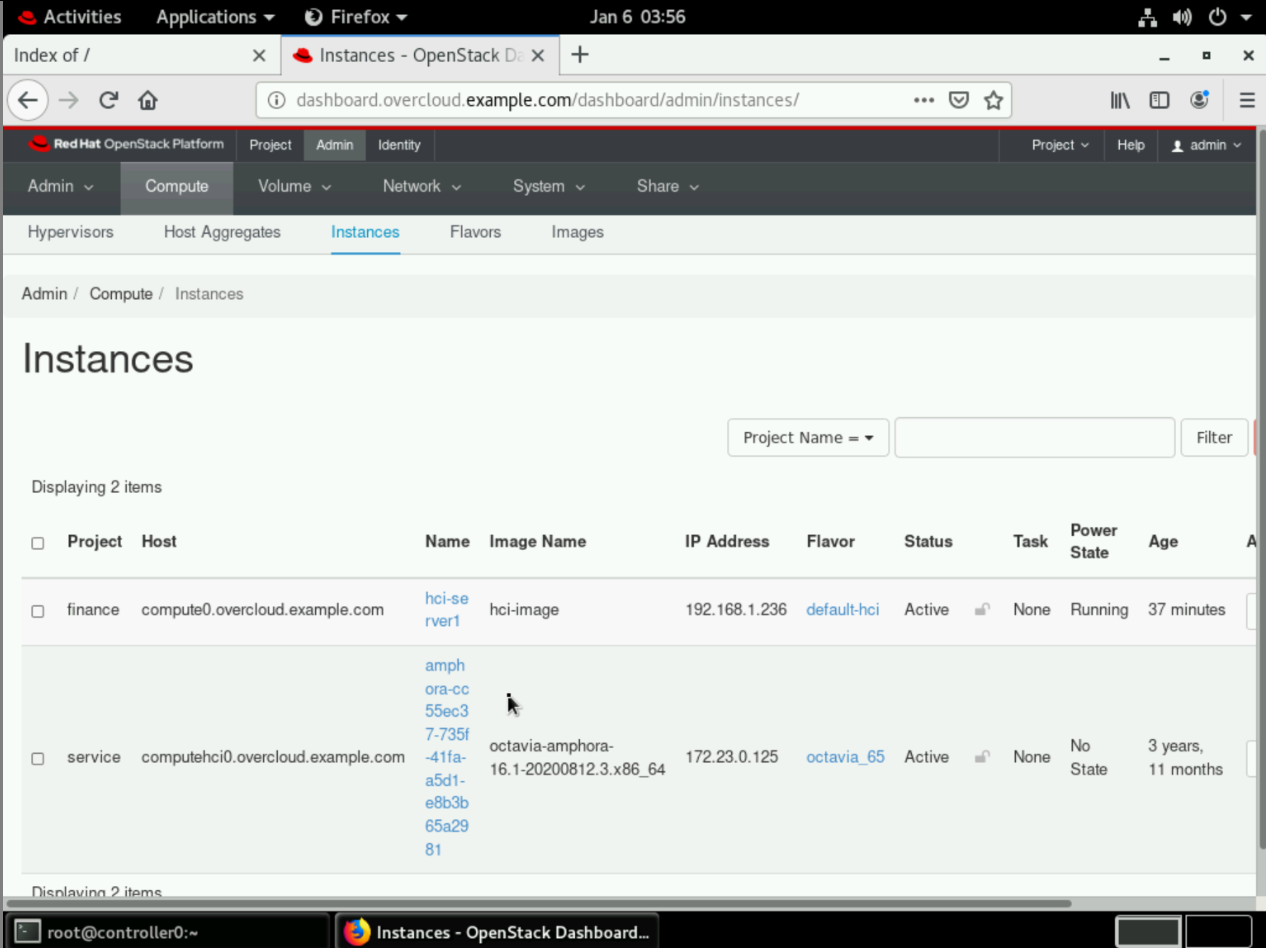Open the Firefox account icon
The height and width of the screenshot is (948, 1266).
1200,100
